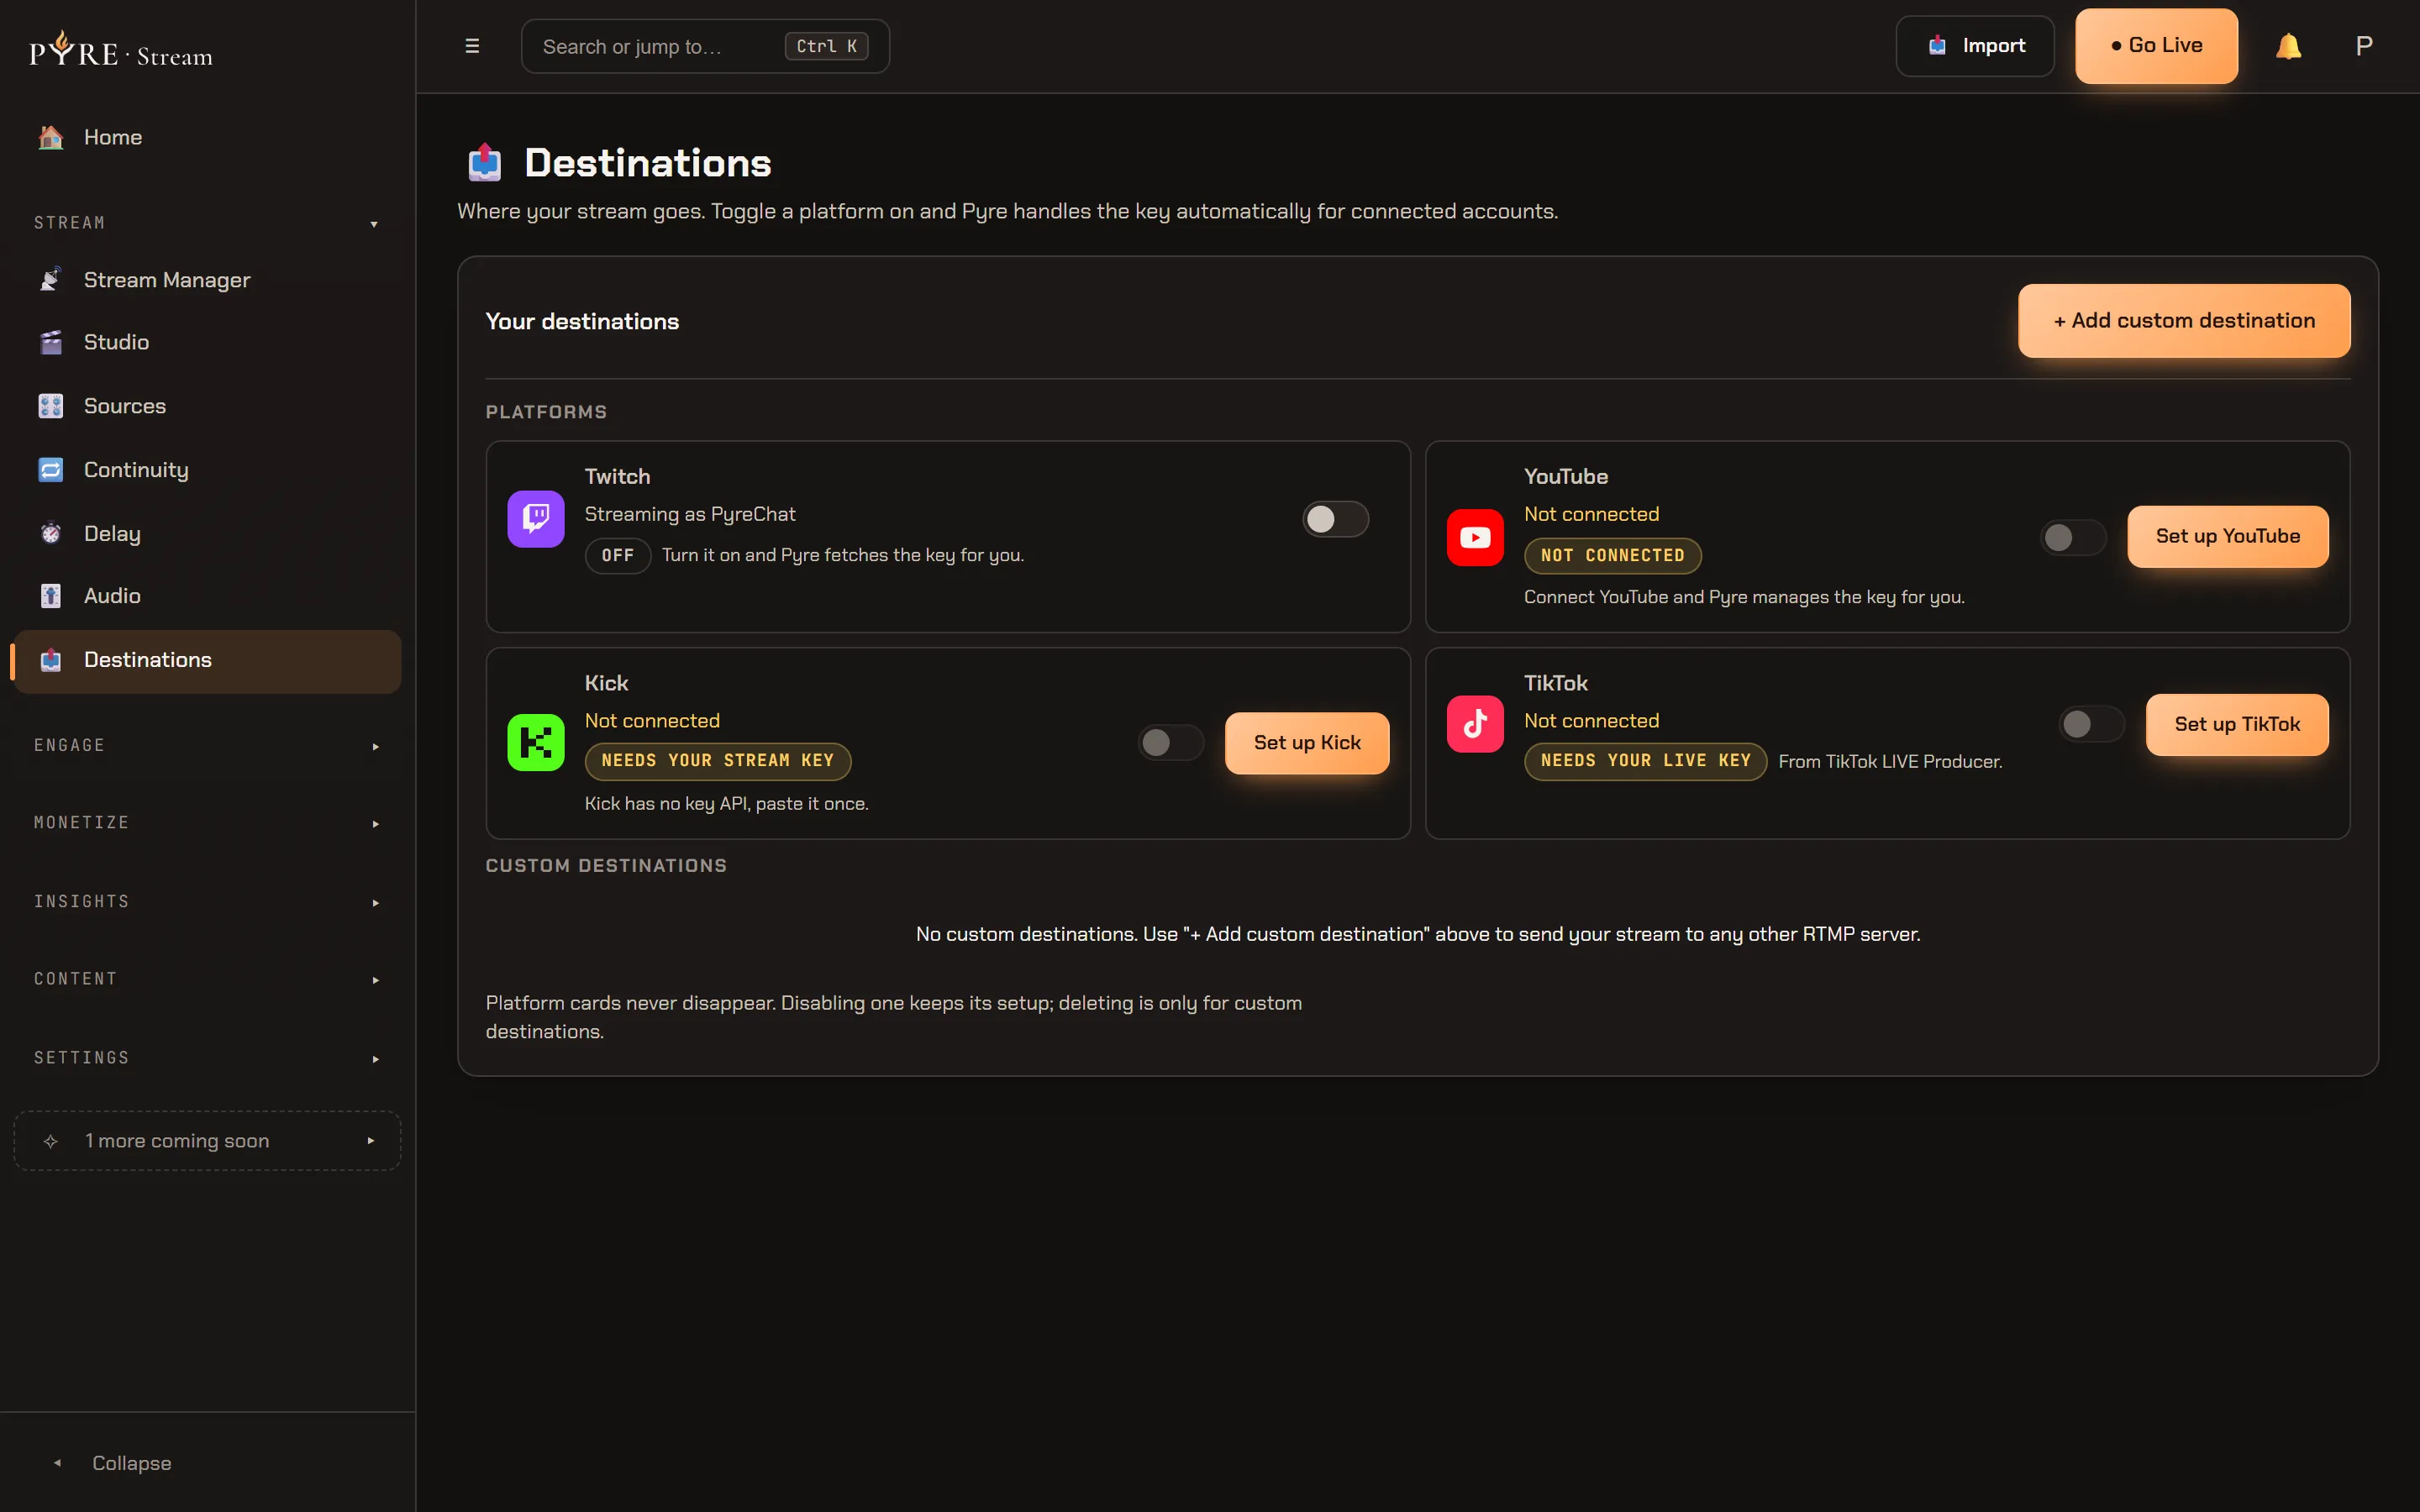The height and width of the screenshot is (1512, 2420).
Task: Click the Pyre Stream flame logo
Action: point(121,50)
